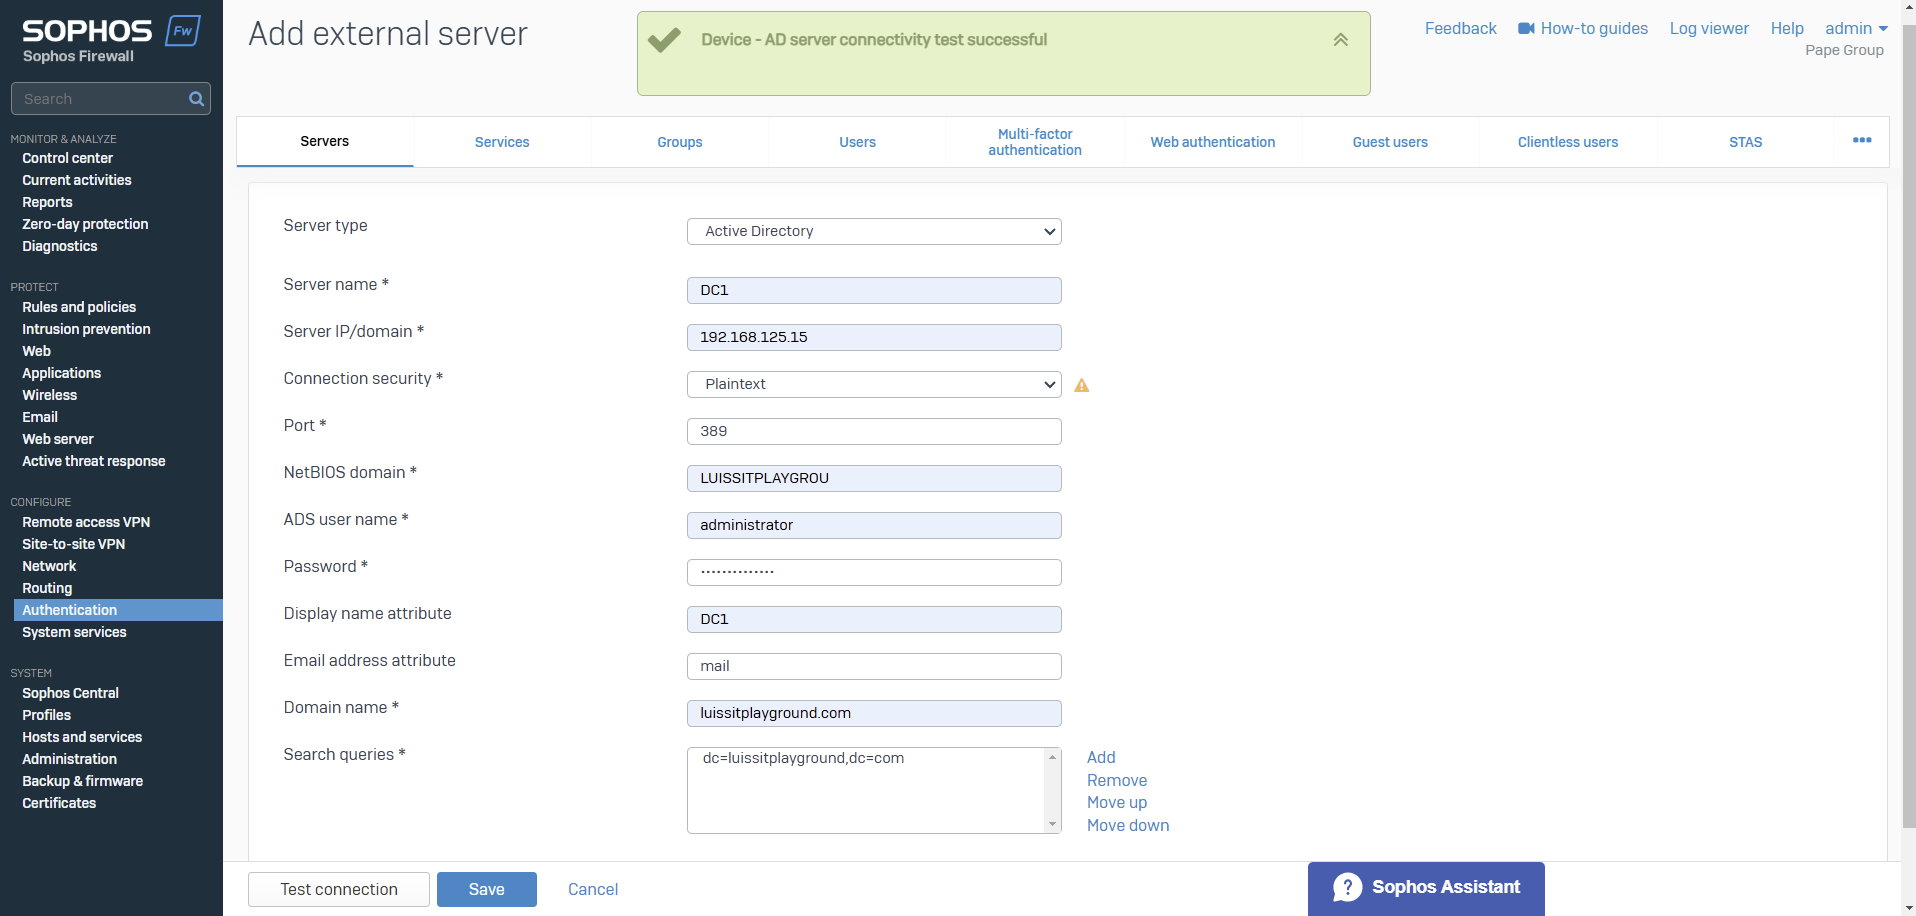Click the plaintext security warning triangle icon
This screenshot has width=1916, height=916.
point(1081,385)
